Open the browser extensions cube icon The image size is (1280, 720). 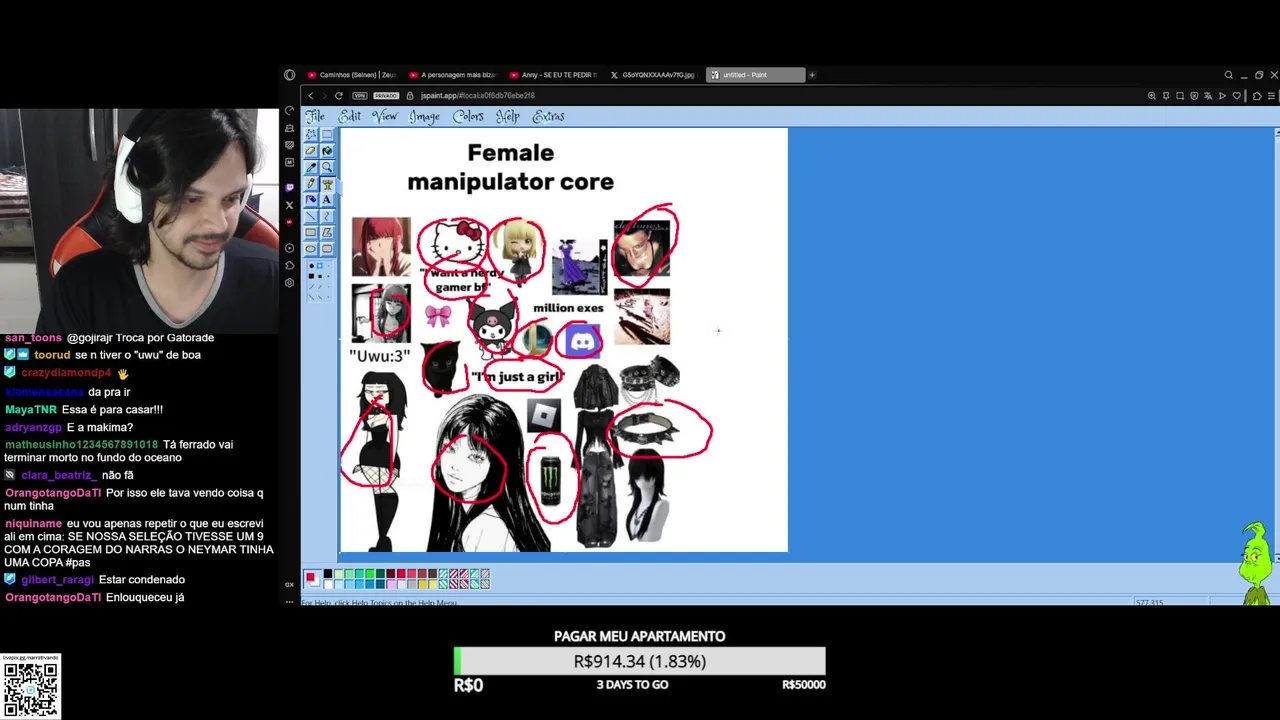(x=1257, y=96)
